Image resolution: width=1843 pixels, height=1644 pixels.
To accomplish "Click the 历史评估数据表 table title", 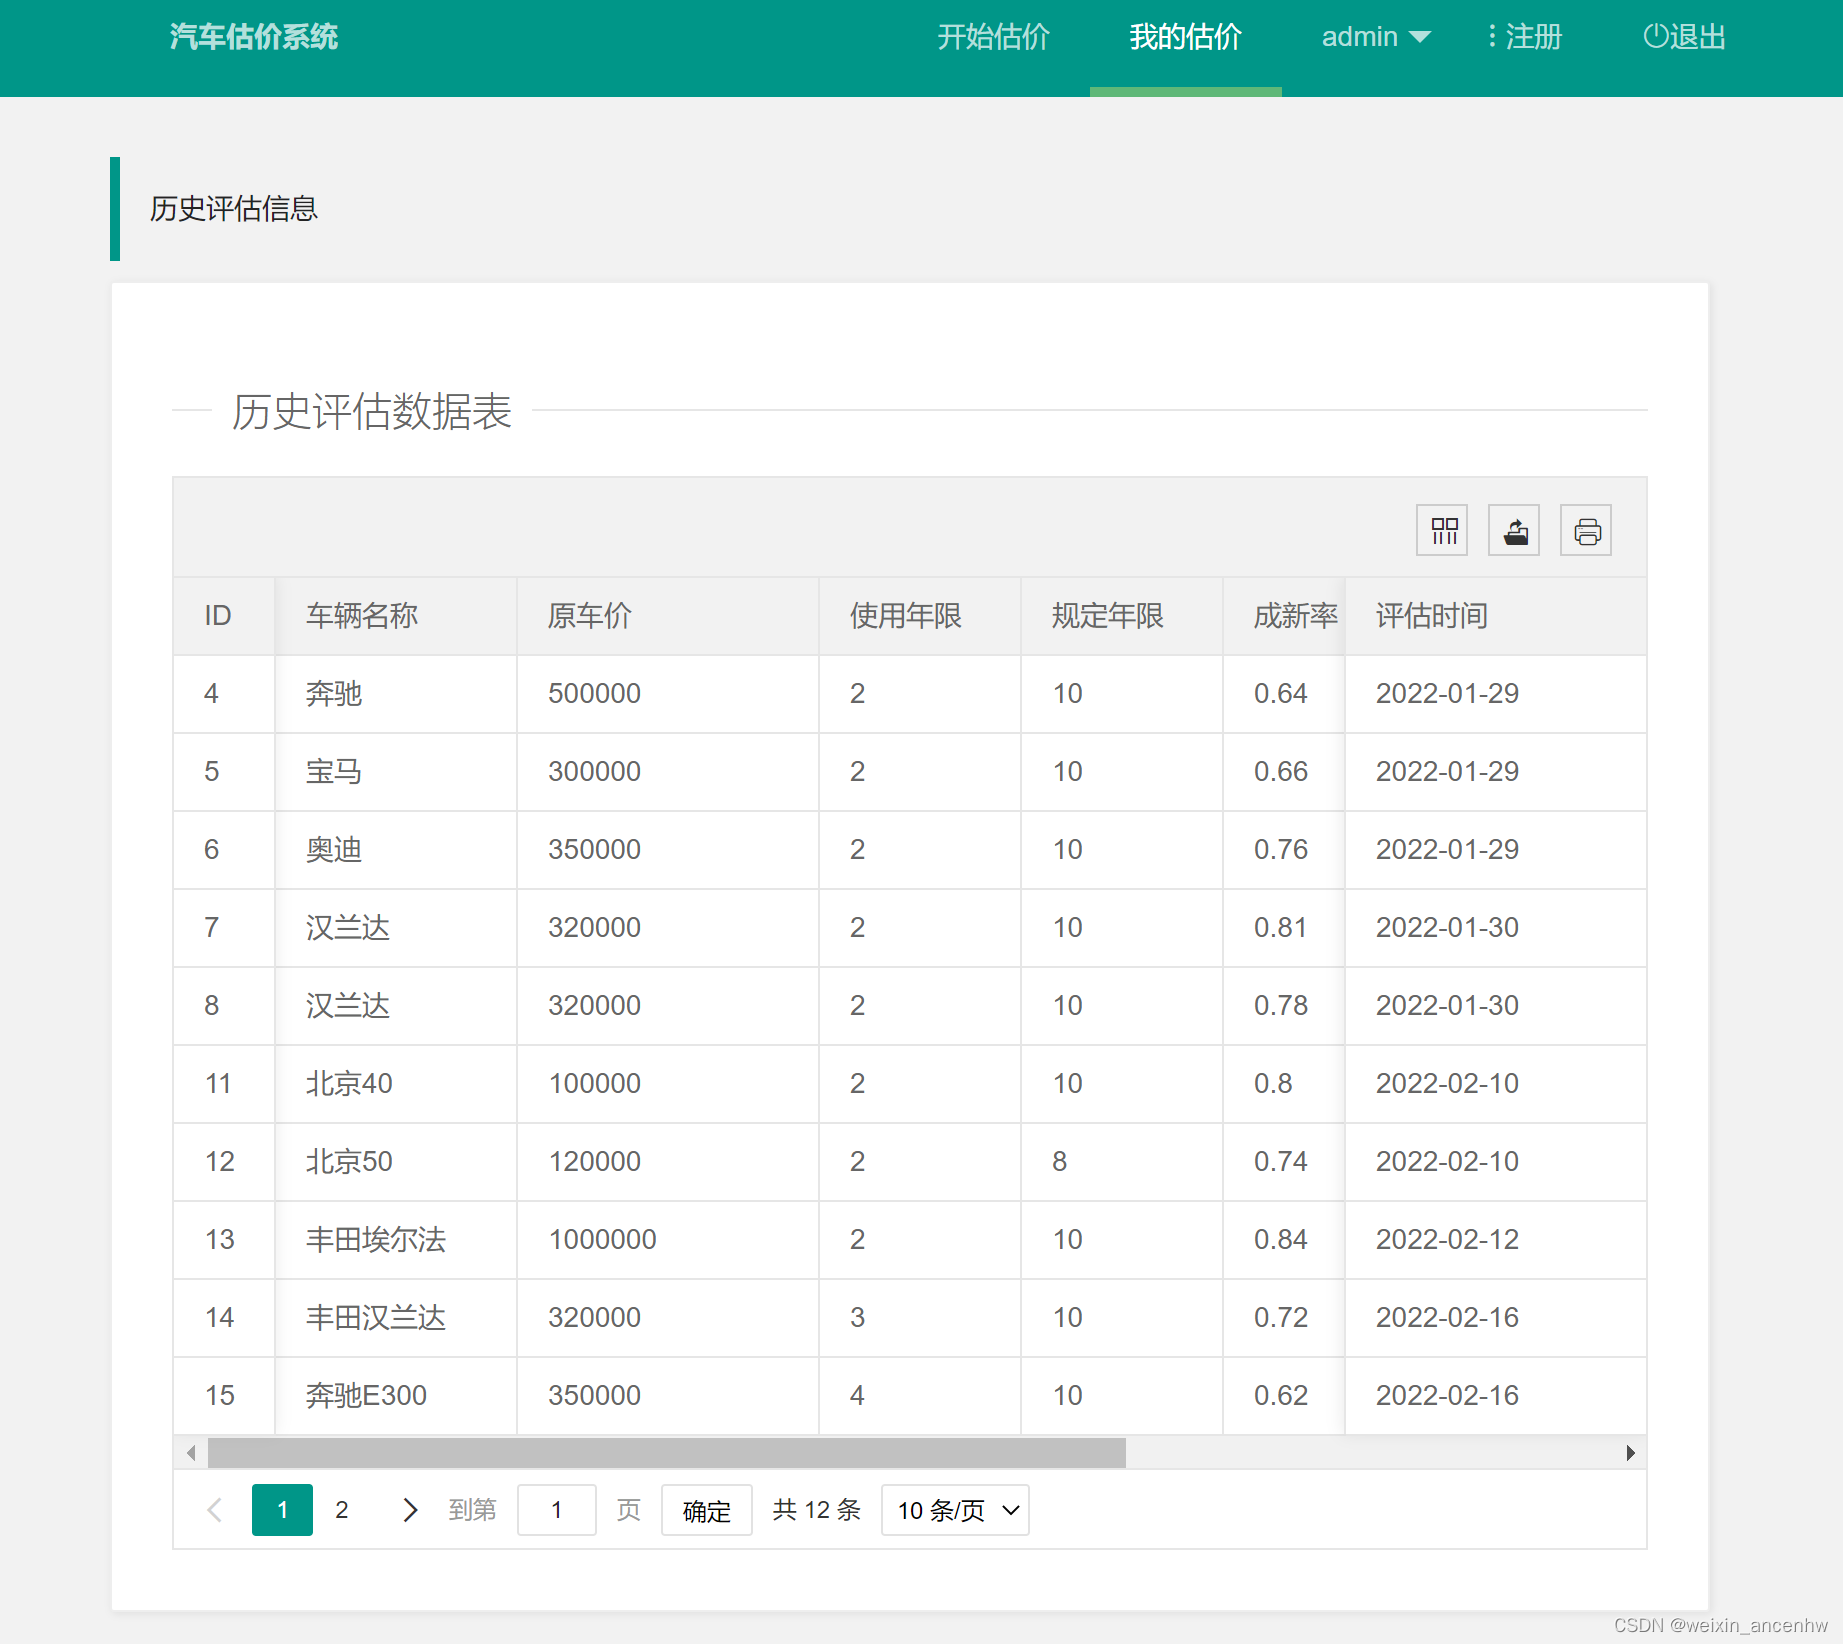I will (x=372, y=411).
